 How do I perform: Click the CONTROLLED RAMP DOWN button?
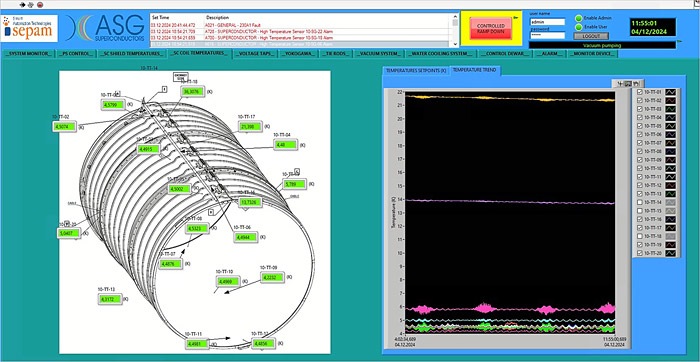pos(491,29)
